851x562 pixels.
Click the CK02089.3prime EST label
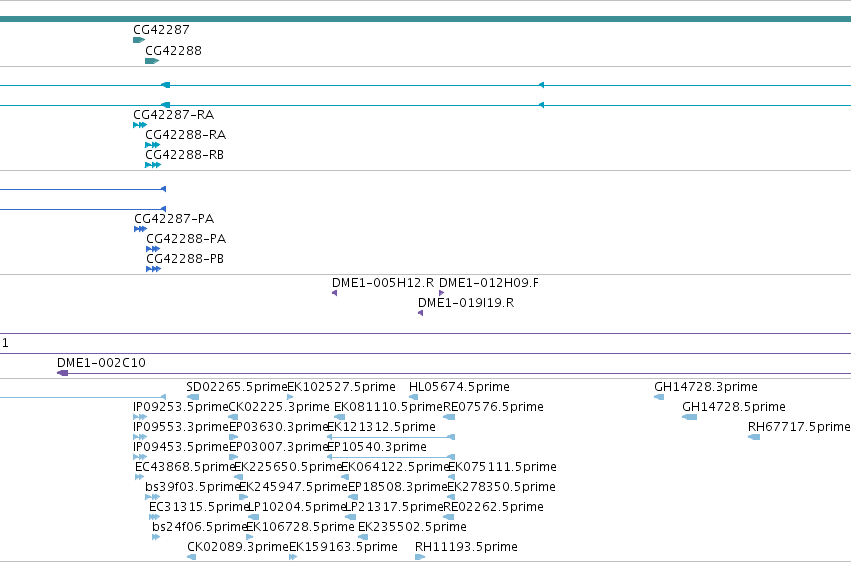pos(238,547)
